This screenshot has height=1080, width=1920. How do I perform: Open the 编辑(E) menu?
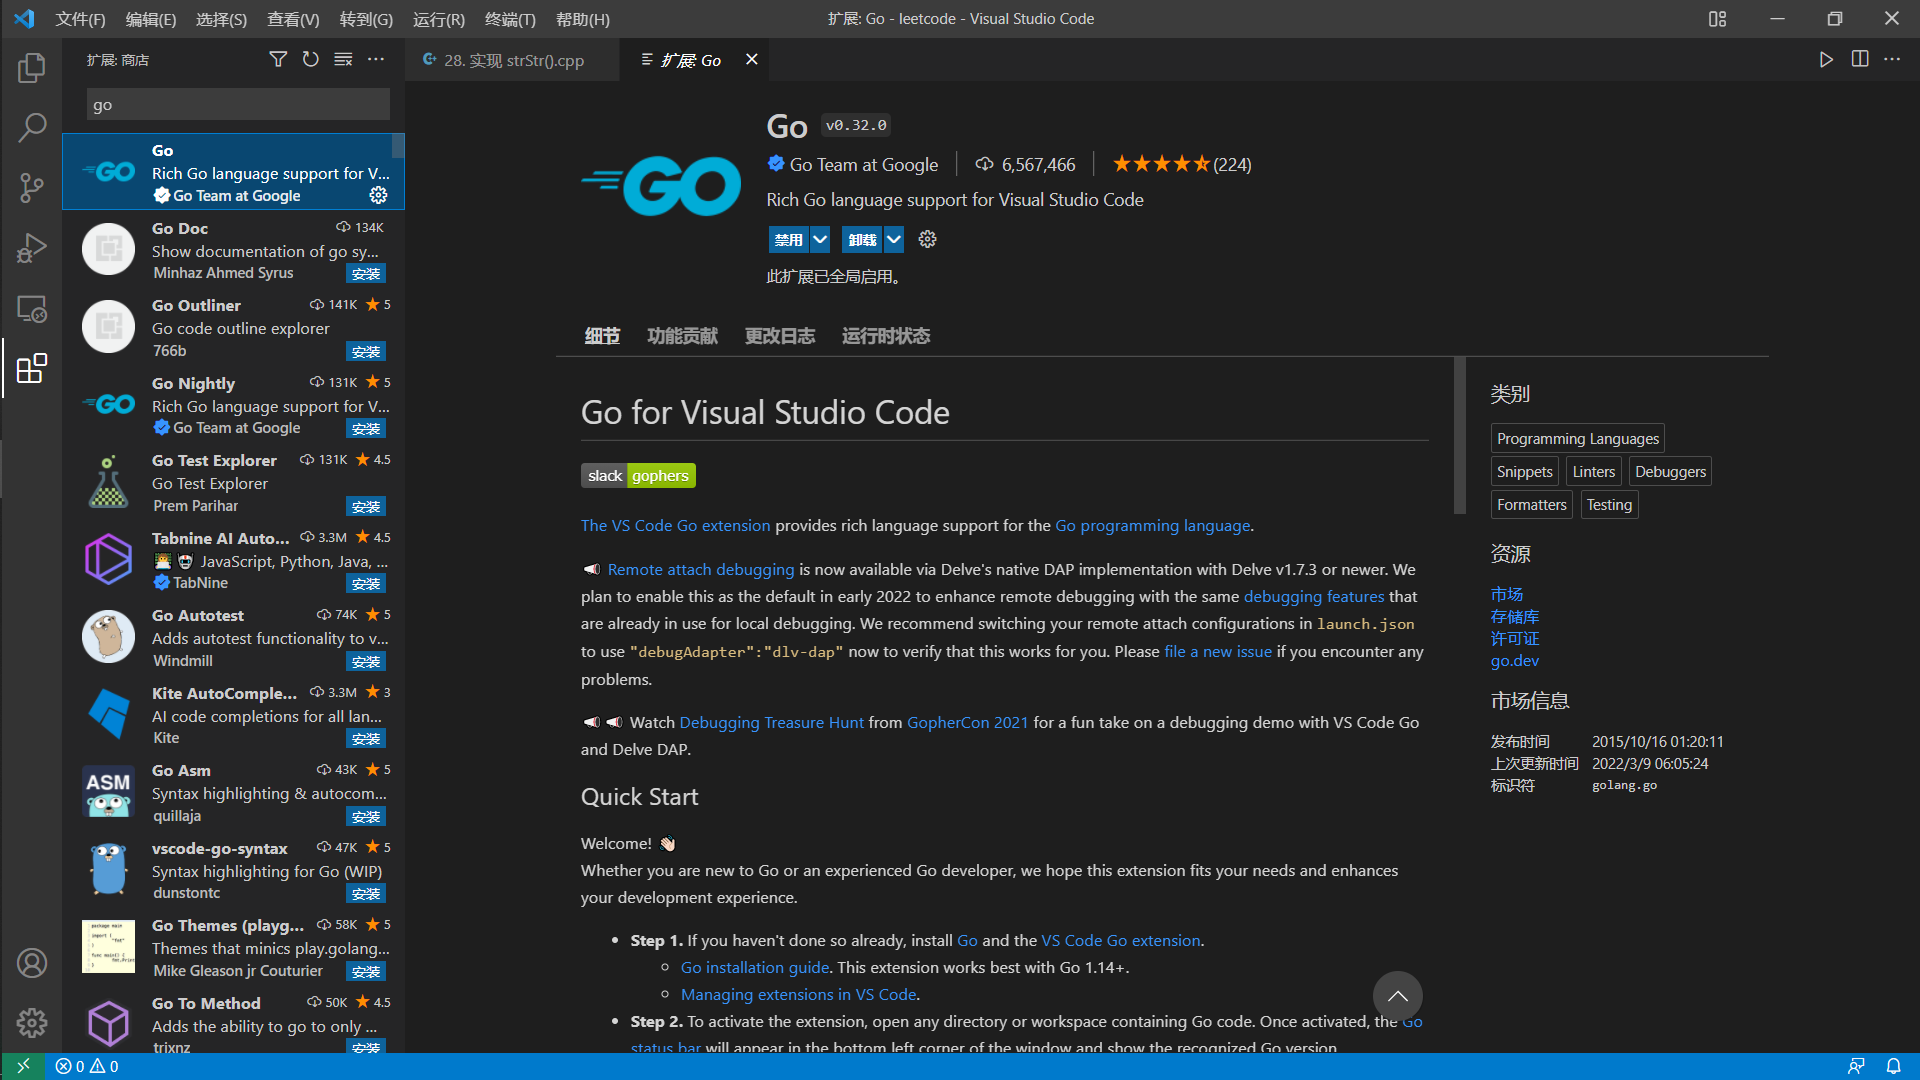(x=151, y=19)
